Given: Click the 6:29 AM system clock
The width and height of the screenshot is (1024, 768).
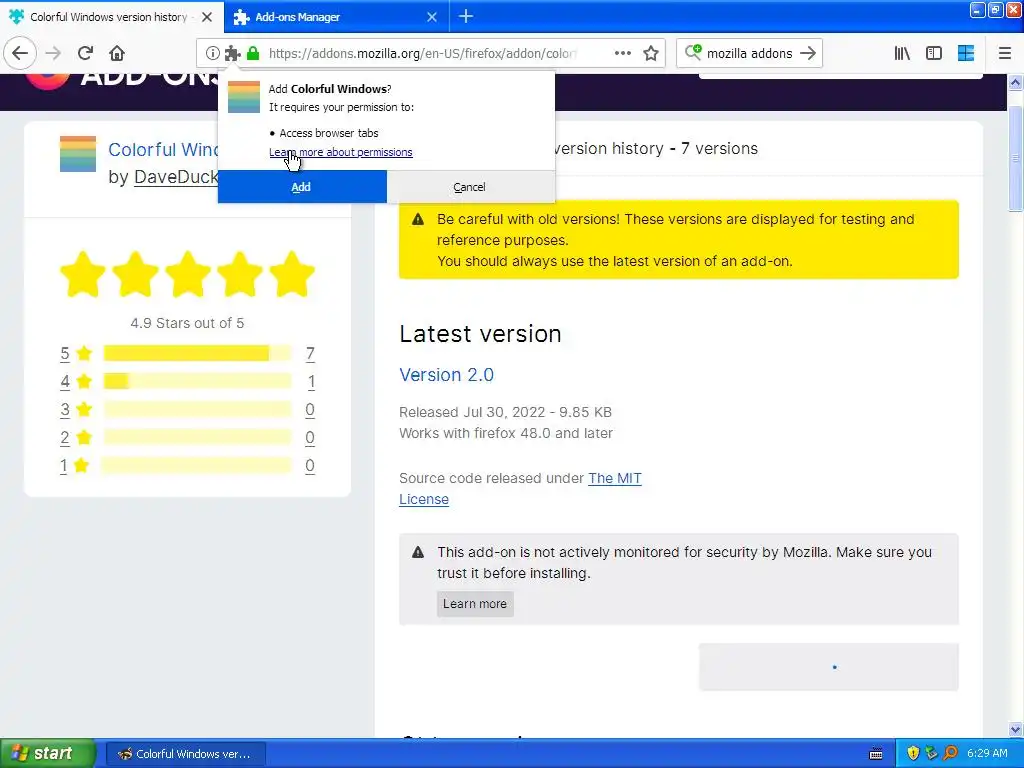Looking at the screenshot, I should 987,754.
